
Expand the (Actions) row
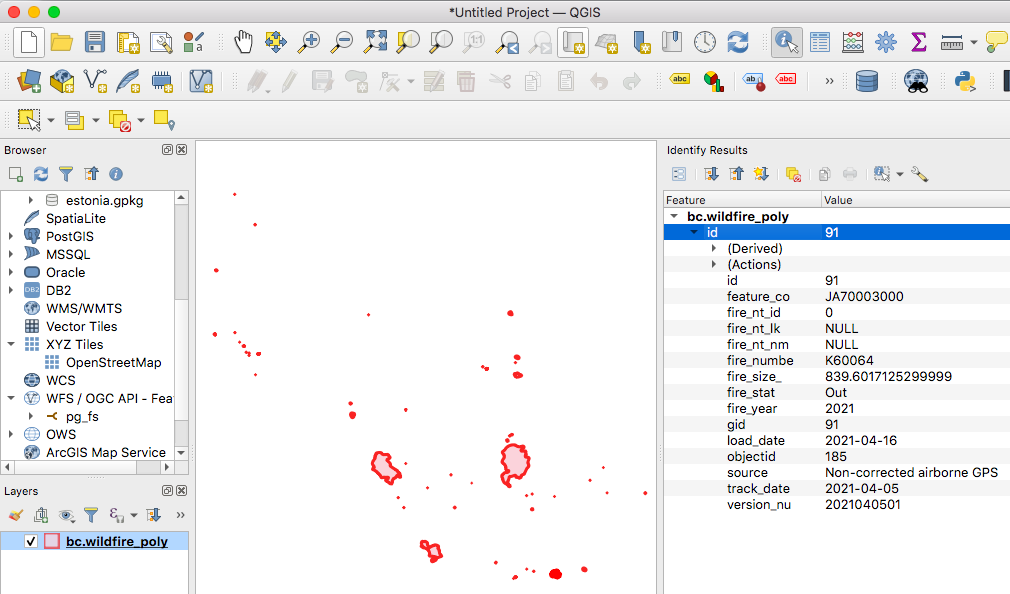(714, 264)
